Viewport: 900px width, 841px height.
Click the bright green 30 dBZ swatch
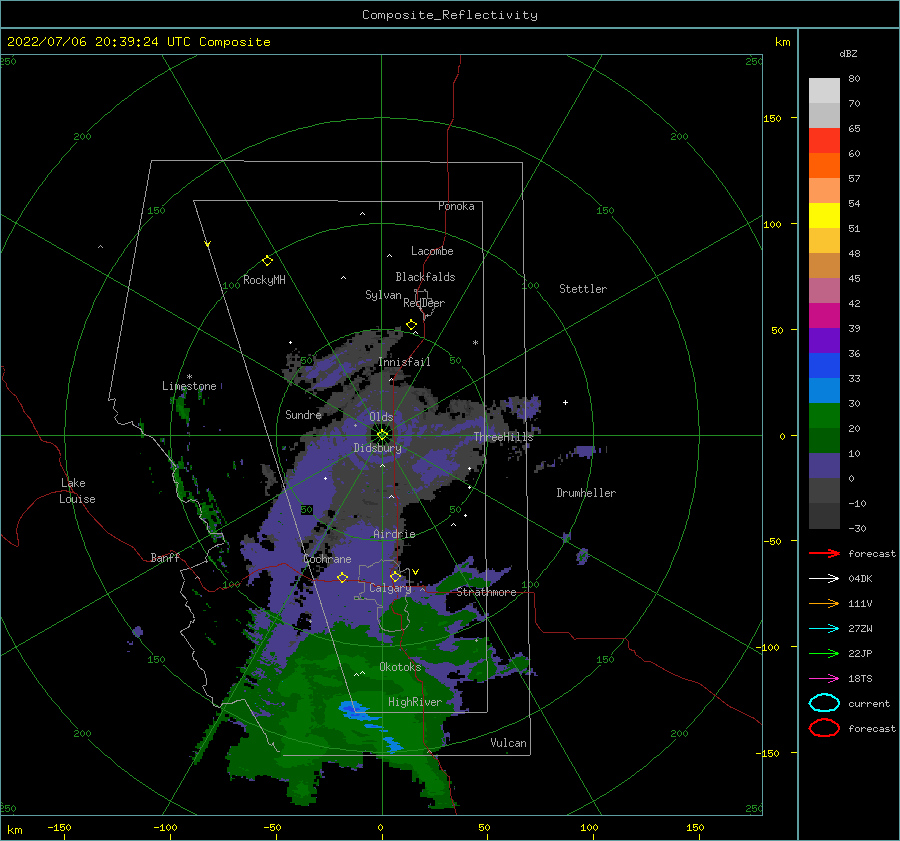[x=824, y=416]
